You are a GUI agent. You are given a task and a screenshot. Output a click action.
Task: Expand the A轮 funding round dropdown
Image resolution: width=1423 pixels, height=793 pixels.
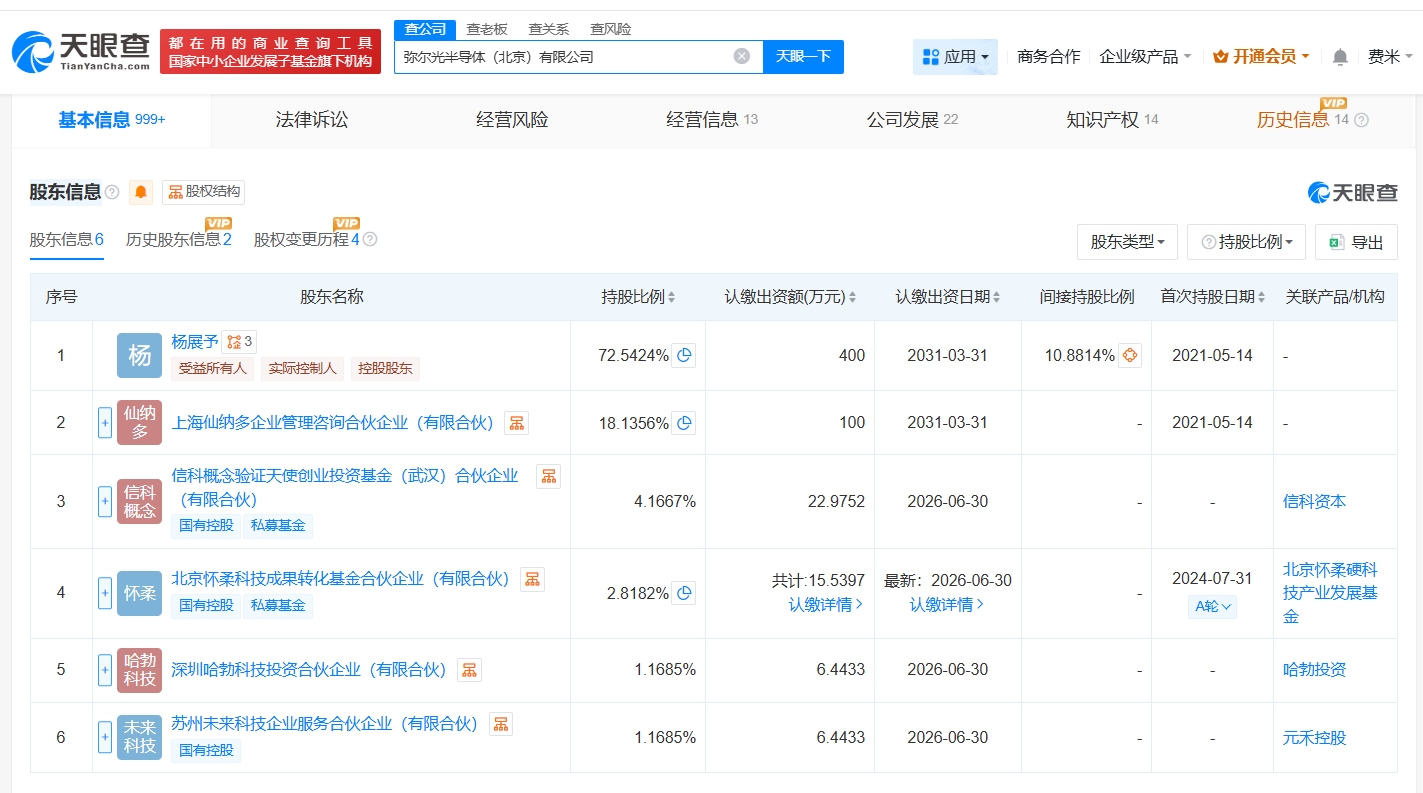pos(1212,606)
